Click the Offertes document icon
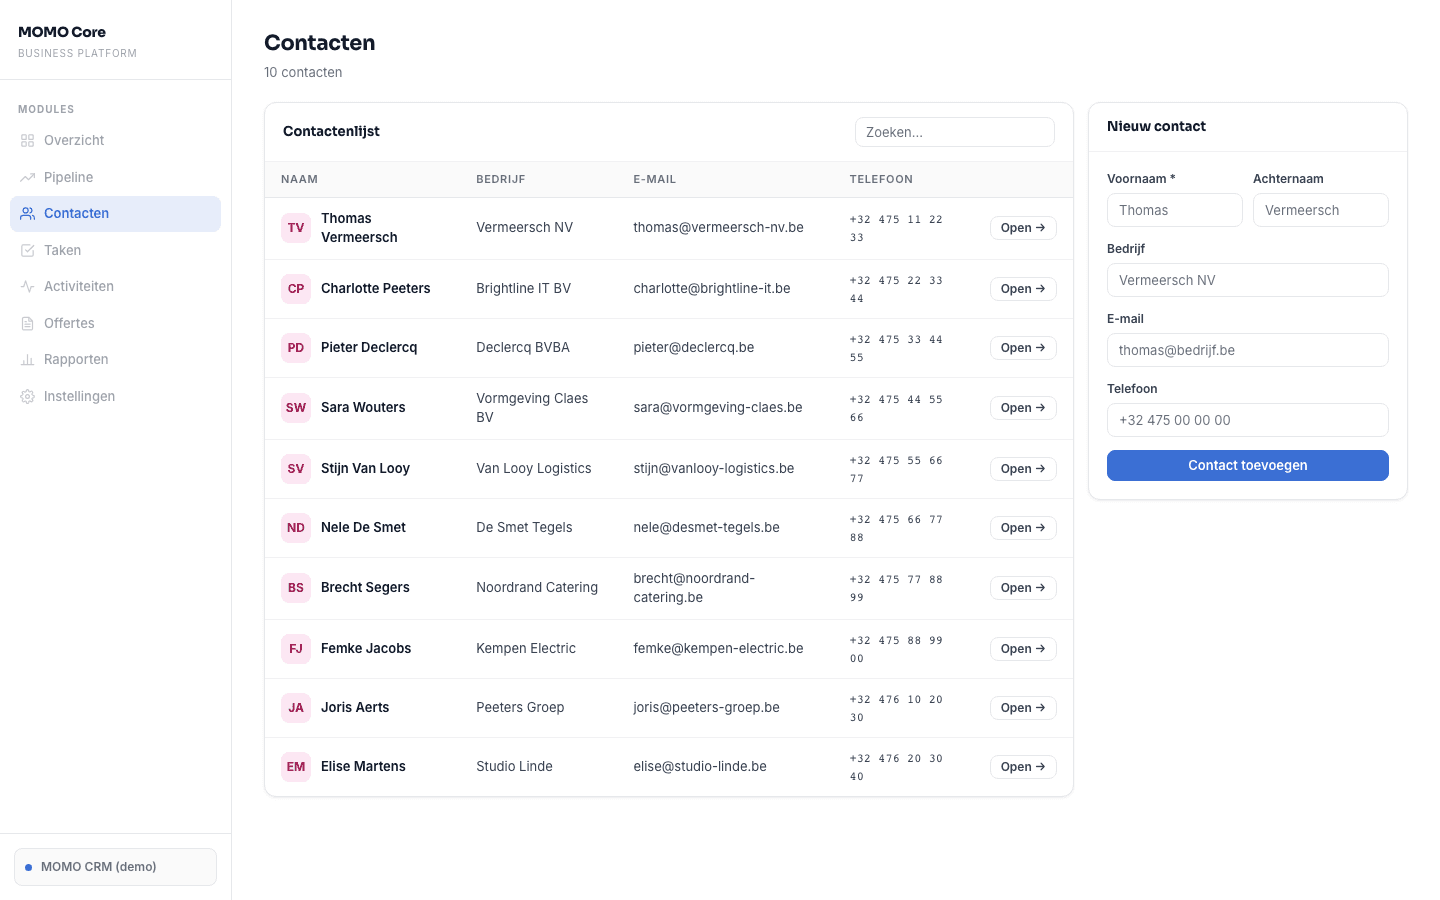 click(27, 323)
